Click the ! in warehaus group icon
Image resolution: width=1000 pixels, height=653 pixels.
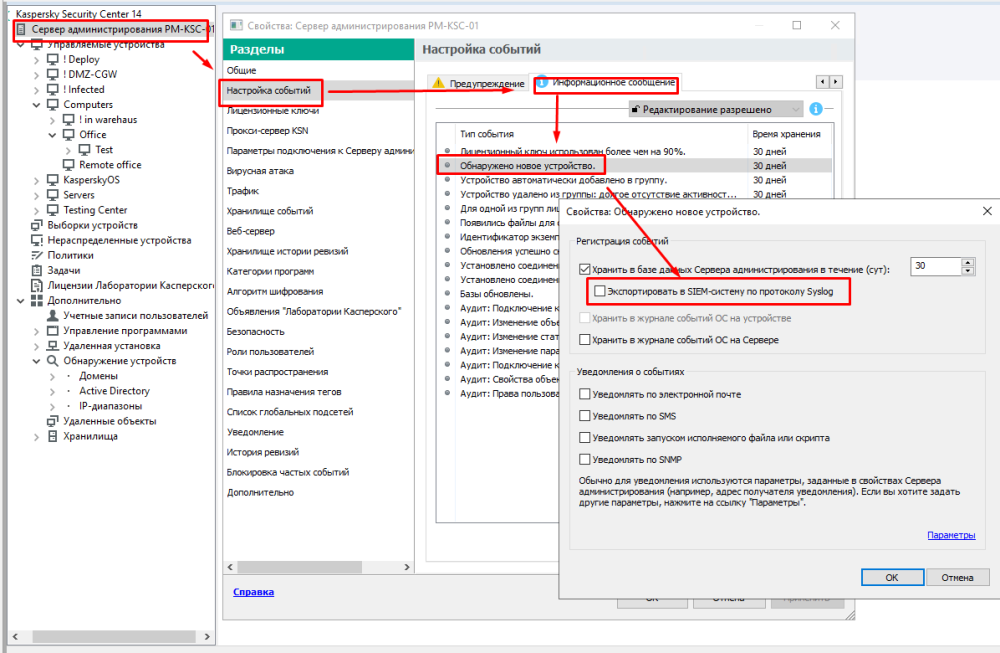(x=69, y=119)
